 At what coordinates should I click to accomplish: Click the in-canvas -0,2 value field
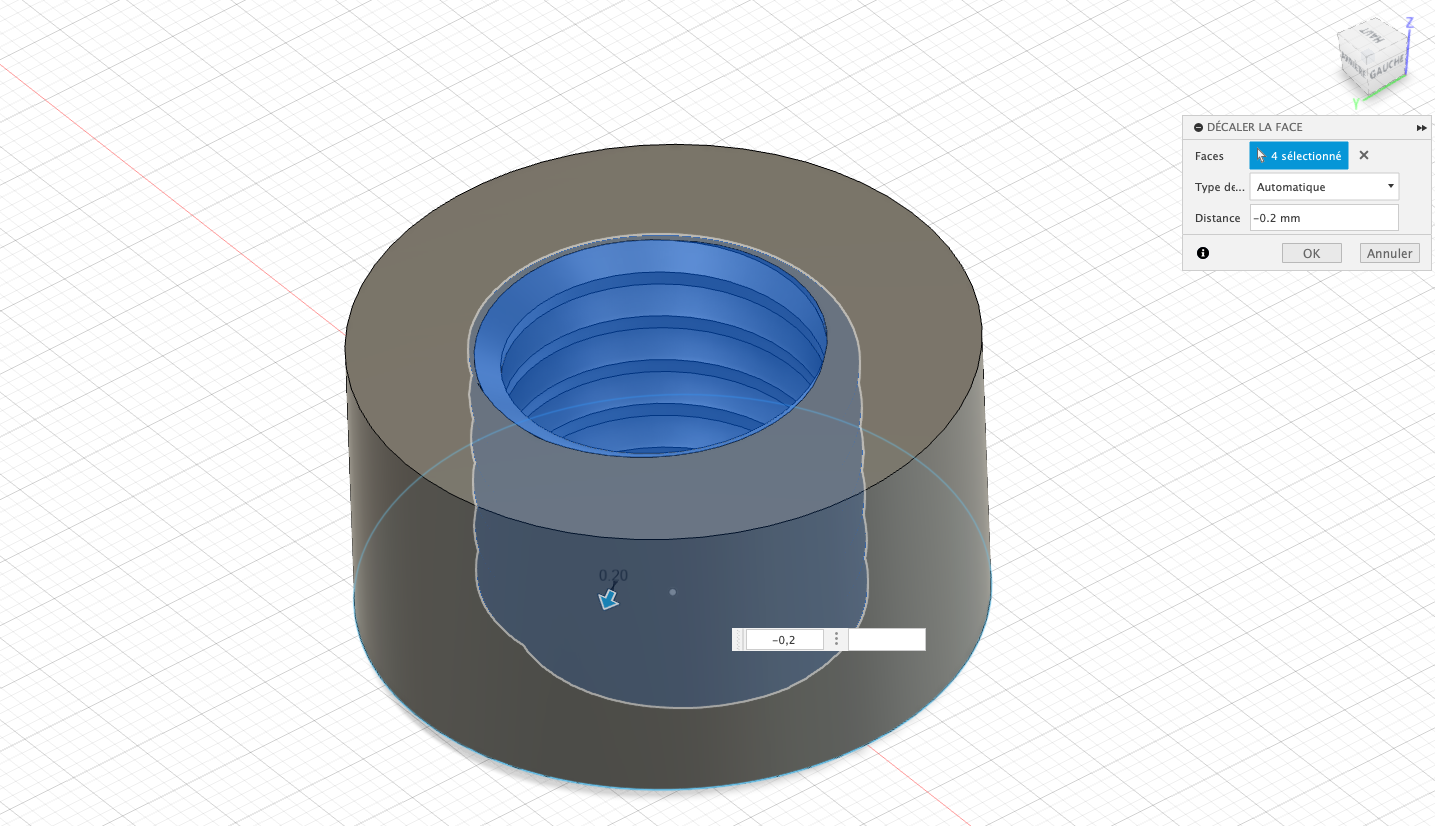click(785, 640)
